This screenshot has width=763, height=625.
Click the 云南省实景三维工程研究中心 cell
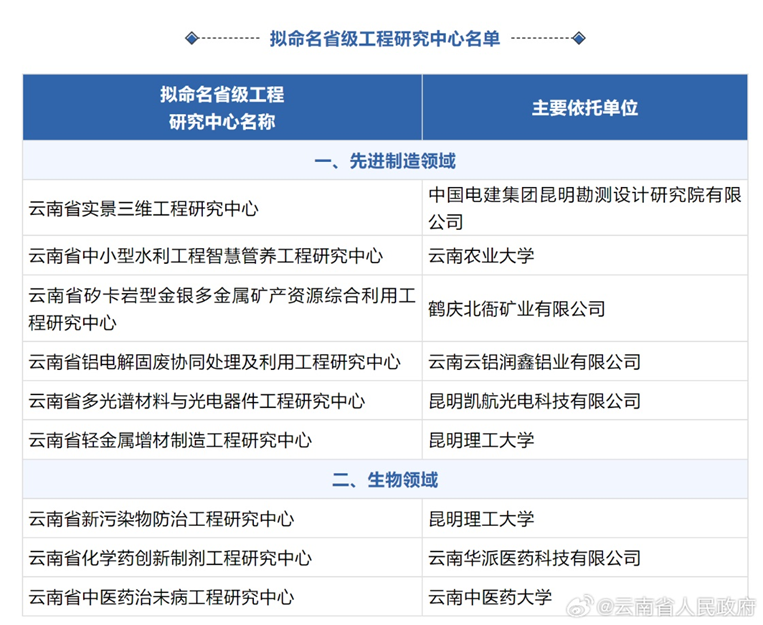point(144,208)
